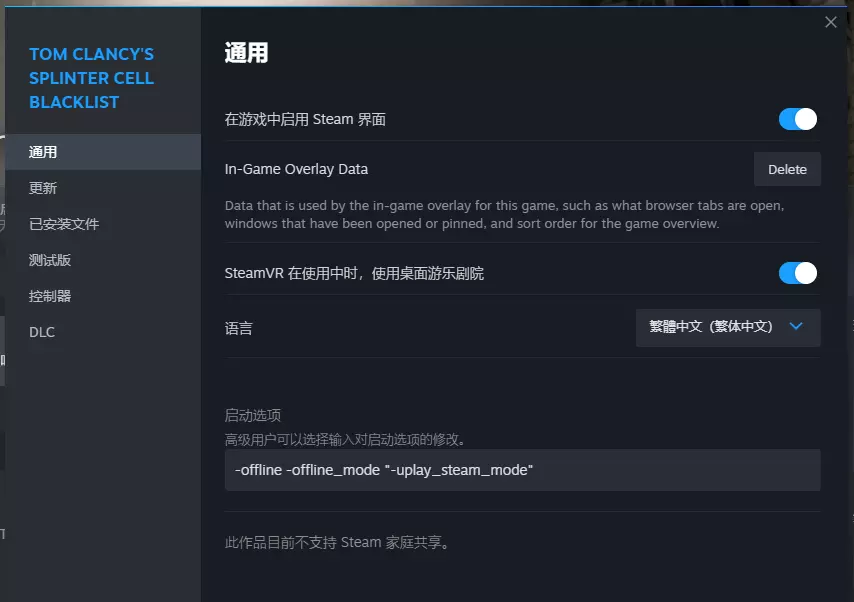Viewport: 854px width, 602px height.
Task: Delete the In-Game Overlay Data
Action: [787, 169]
